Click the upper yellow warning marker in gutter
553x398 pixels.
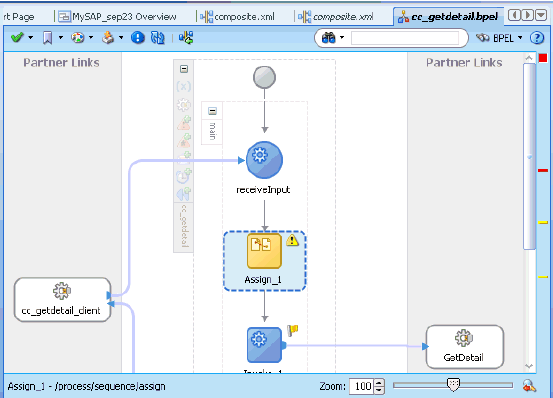coord(543,222)
